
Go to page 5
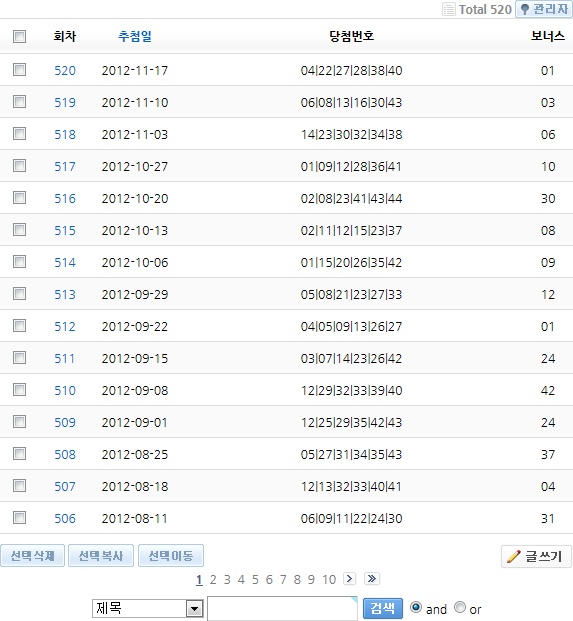(255, 580)
